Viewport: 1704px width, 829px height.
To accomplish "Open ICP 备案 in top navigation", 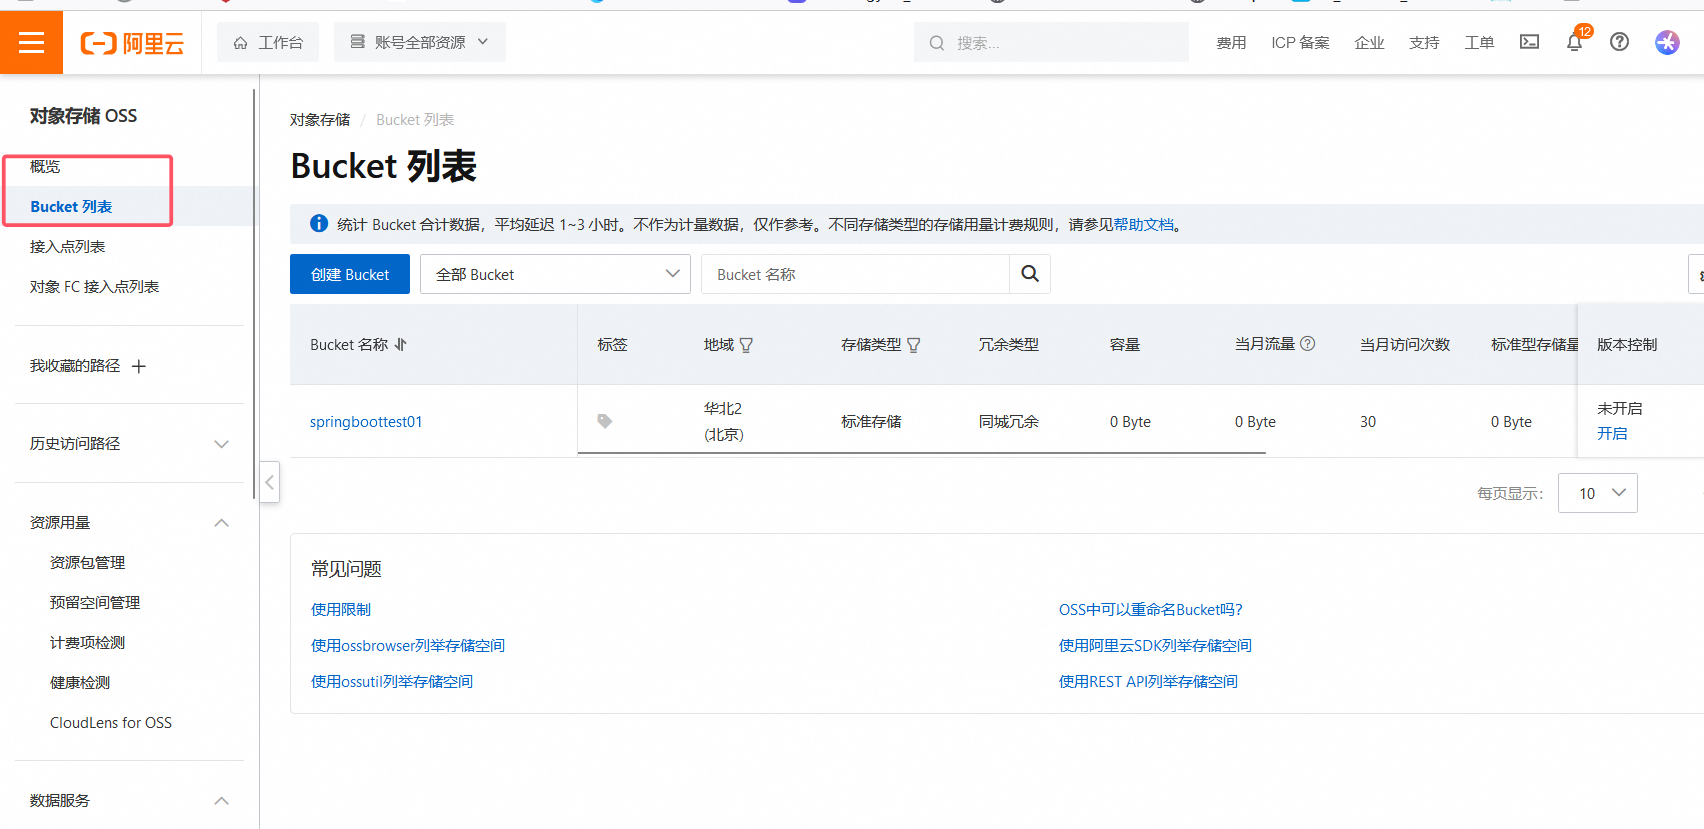I will 1300,42.
